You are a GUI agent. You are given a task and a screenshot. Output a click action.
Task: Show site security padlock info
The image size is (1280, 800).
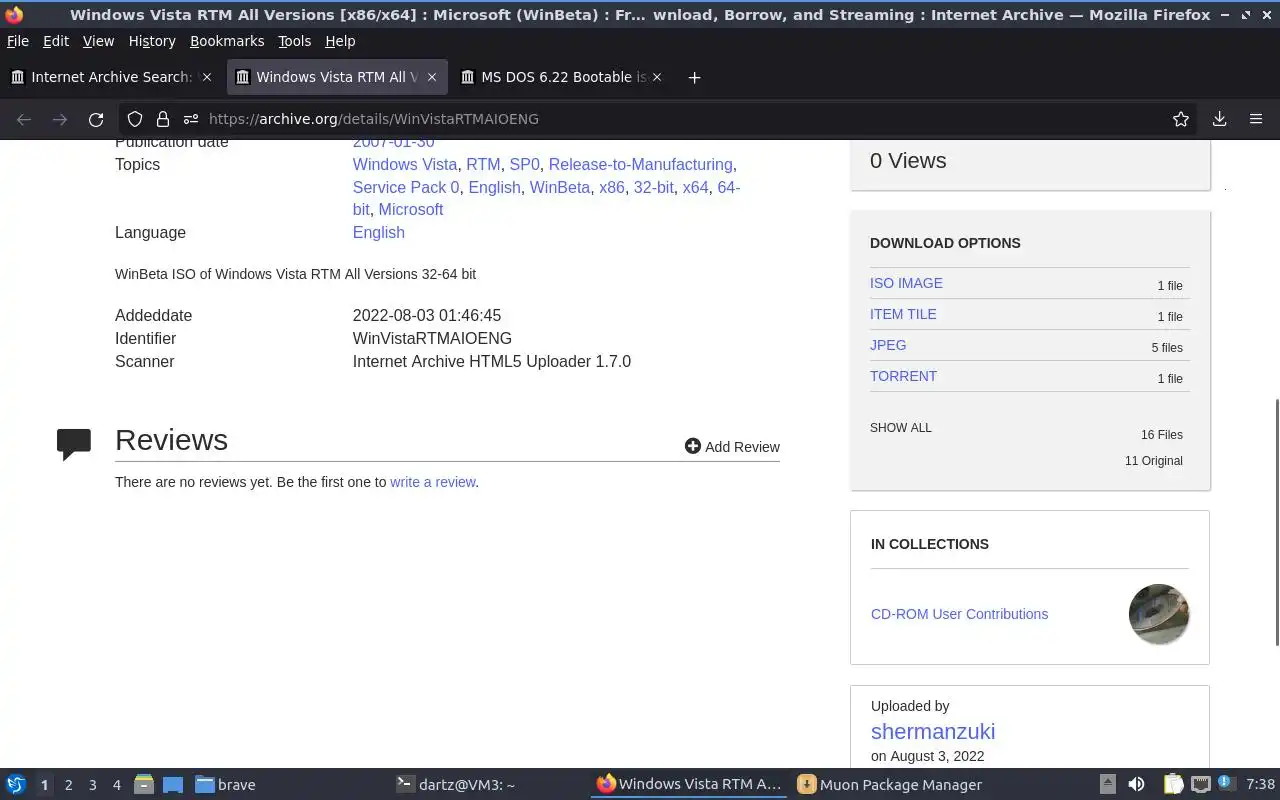click(x=162, y=119)
